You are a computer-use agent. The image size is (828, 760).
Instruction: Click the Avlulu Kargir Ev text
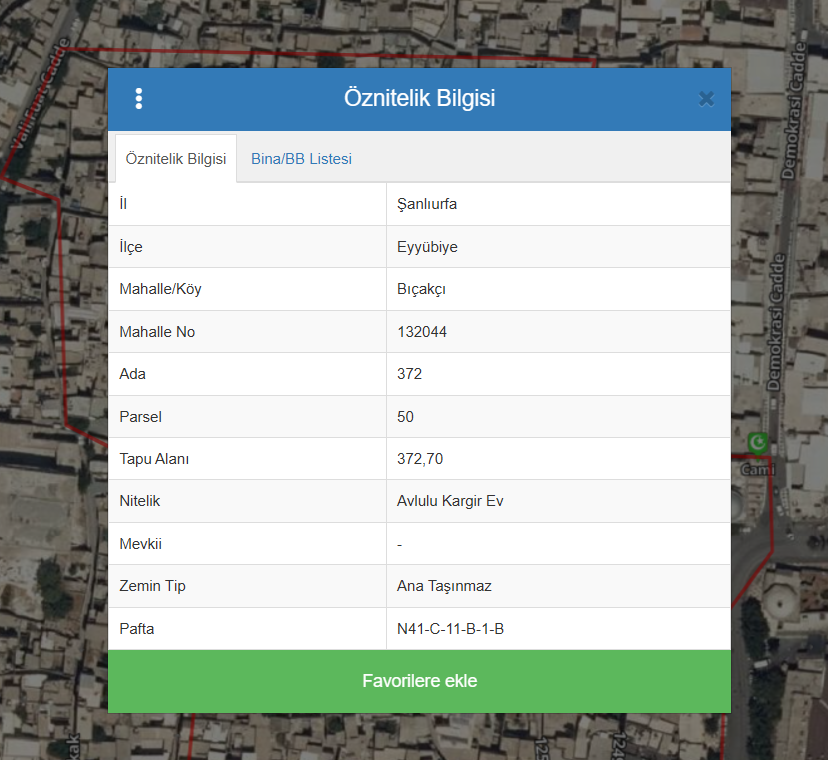pos(450,501)
